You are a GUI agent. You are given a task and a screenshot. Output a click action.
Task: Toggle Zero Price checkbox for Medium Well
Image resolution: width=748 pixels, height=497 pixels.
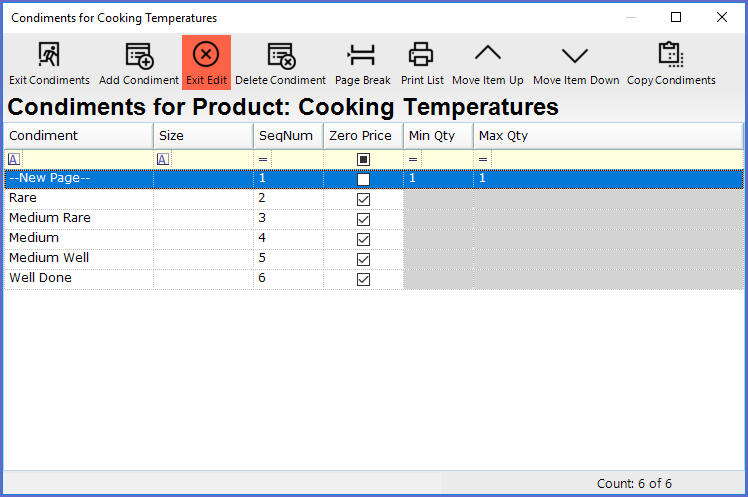pos(363,259)
